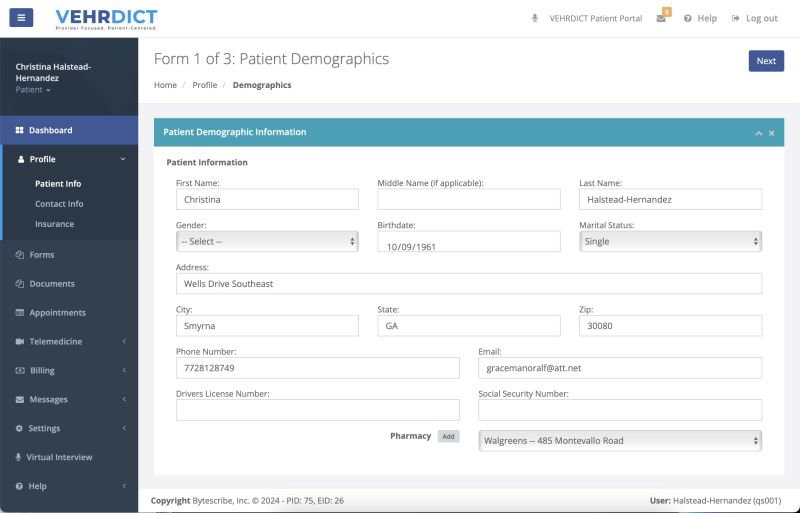The height and width of the screenshot is (513, 800).
Task: Click the Add pharmacy button
Action: 448,437
